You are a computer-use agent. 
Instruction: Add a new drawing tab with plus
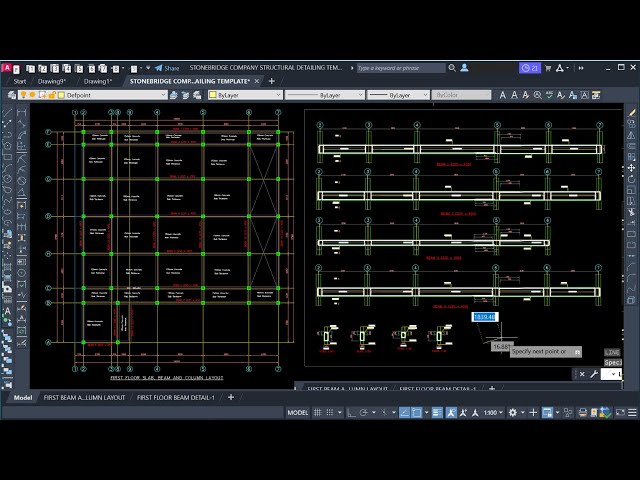pos(271,81)
